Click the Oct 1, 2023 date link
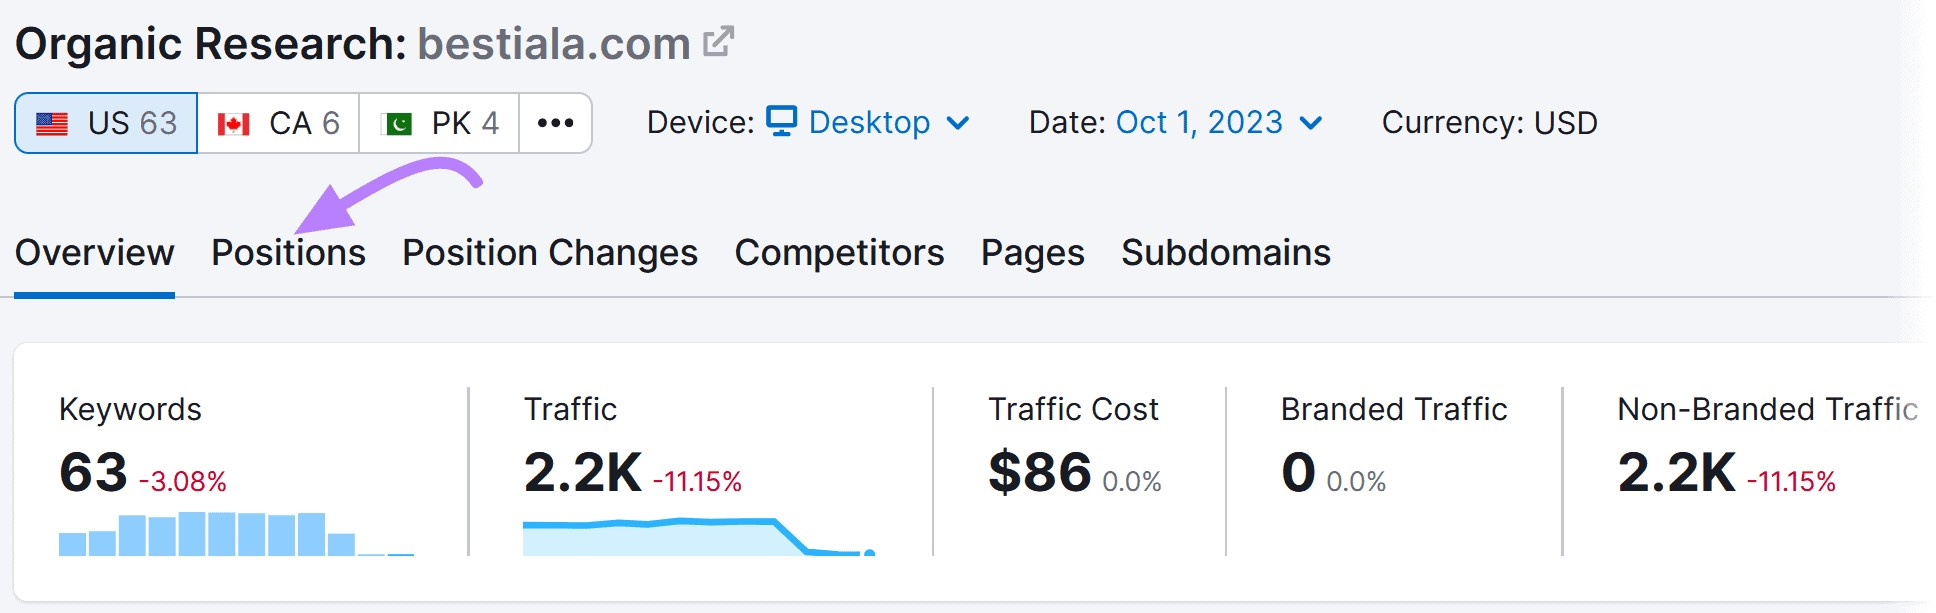The height and width of the screenshot is (613, 1936). pos(1197,122)
